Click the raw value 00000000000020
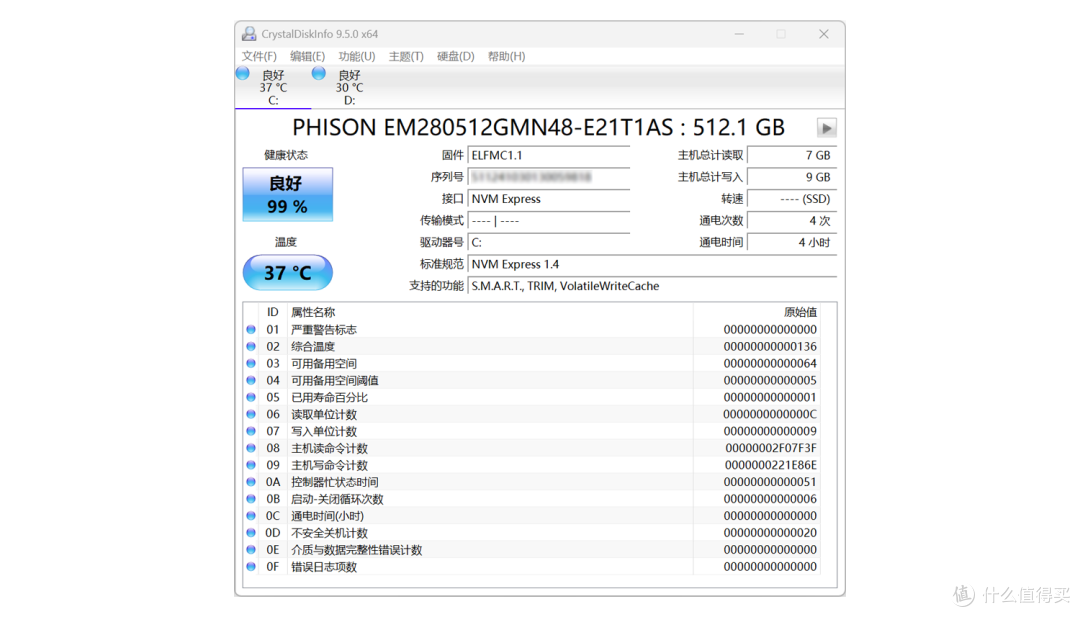This screenshot has width=1080, height=617. (770, 533)
